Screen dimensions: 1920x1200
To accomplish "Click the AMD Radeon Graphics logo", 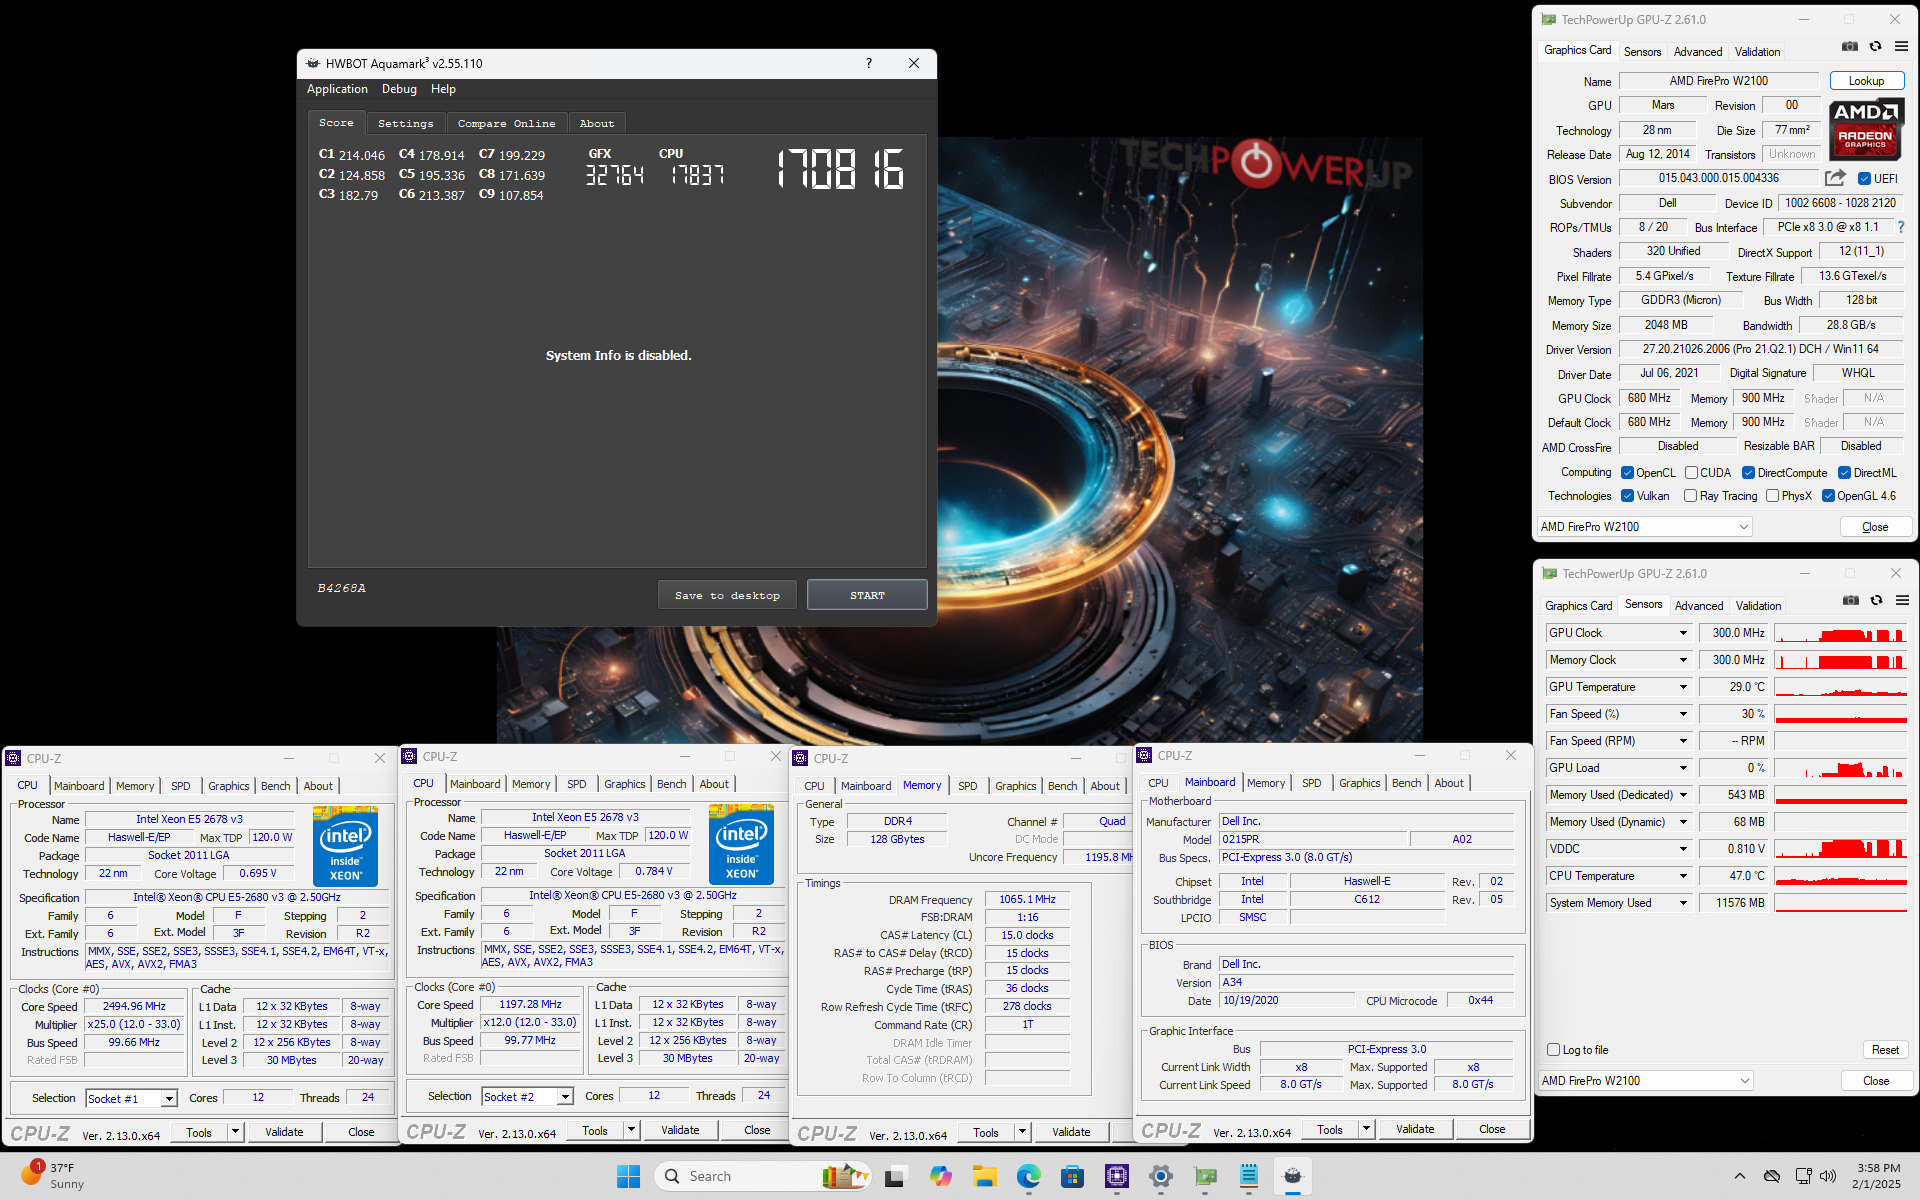I will pyautogui.click(x=1866, y=130).
